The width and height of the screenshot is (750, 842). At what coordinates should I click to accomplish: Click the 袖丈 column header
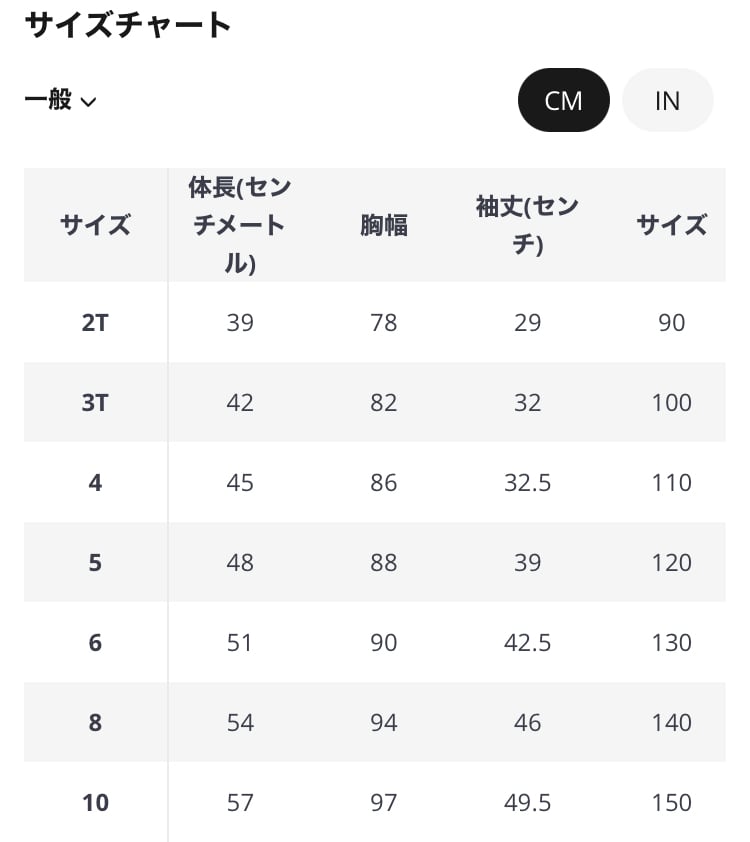pos(527,225)
